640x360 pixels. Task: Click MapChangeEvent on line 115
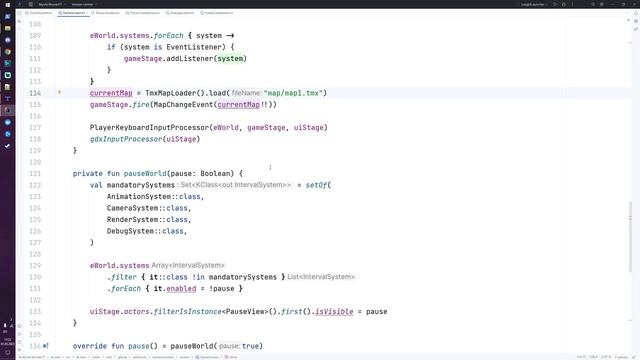(183, 104)
